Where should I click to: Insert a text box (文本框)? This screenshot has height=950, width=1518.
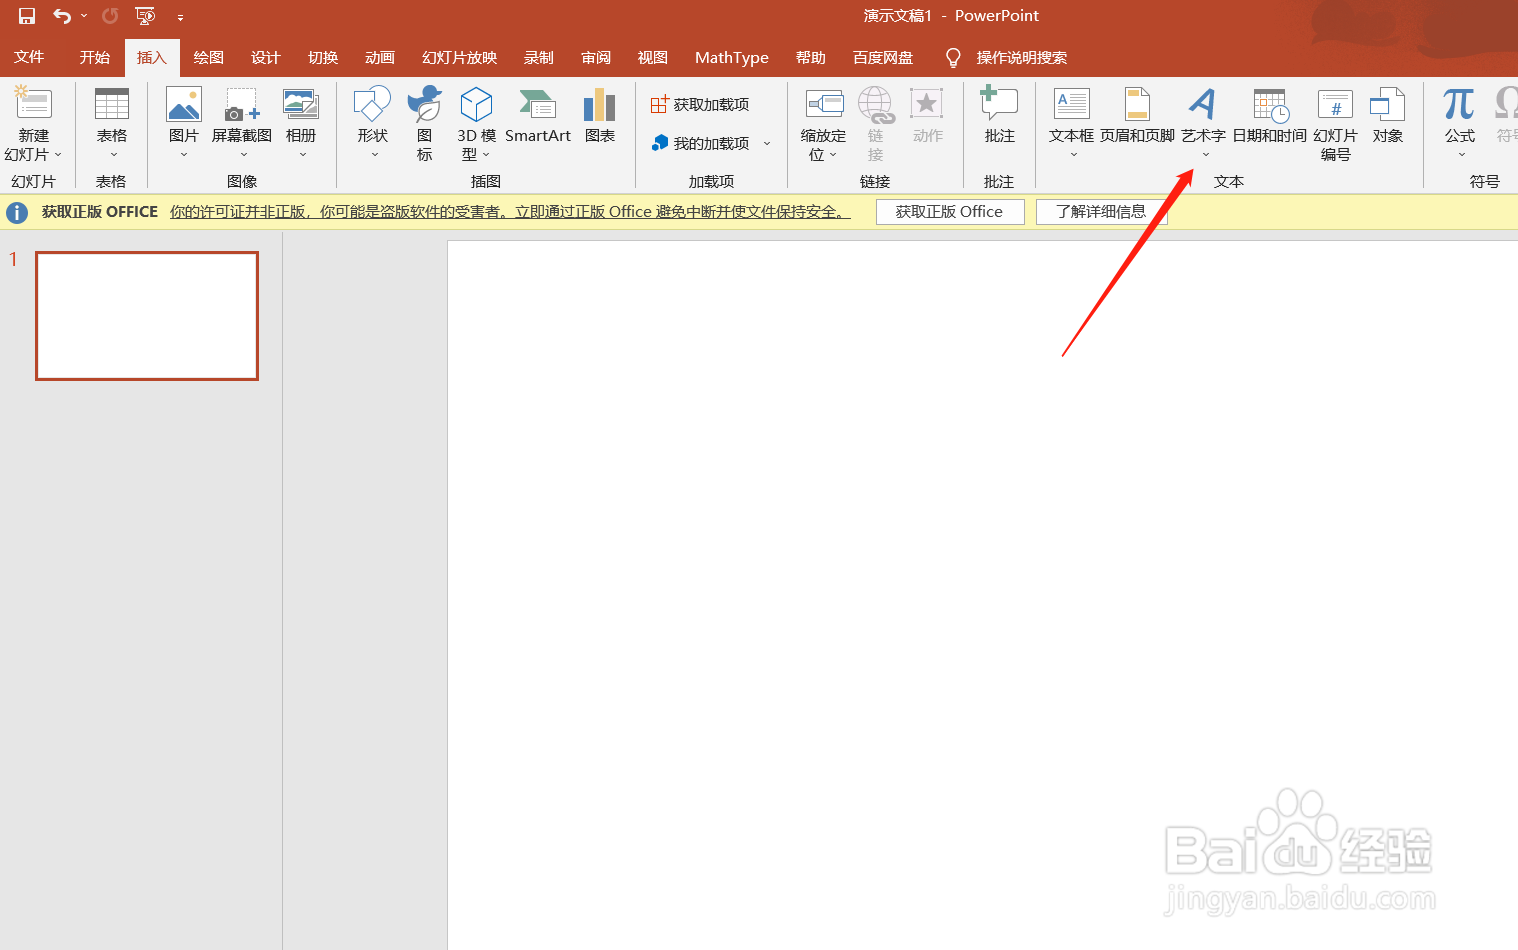[x=1071, y=124]
